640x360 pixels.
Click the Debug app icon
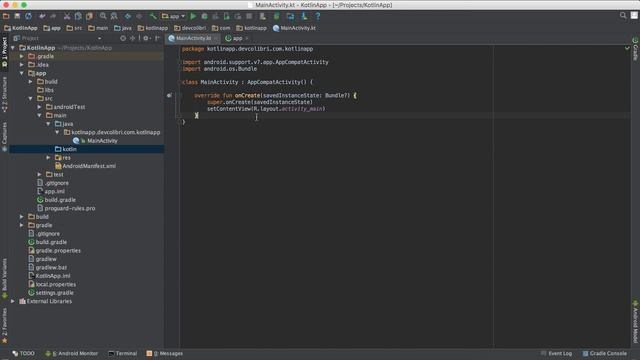pos(204,16)
